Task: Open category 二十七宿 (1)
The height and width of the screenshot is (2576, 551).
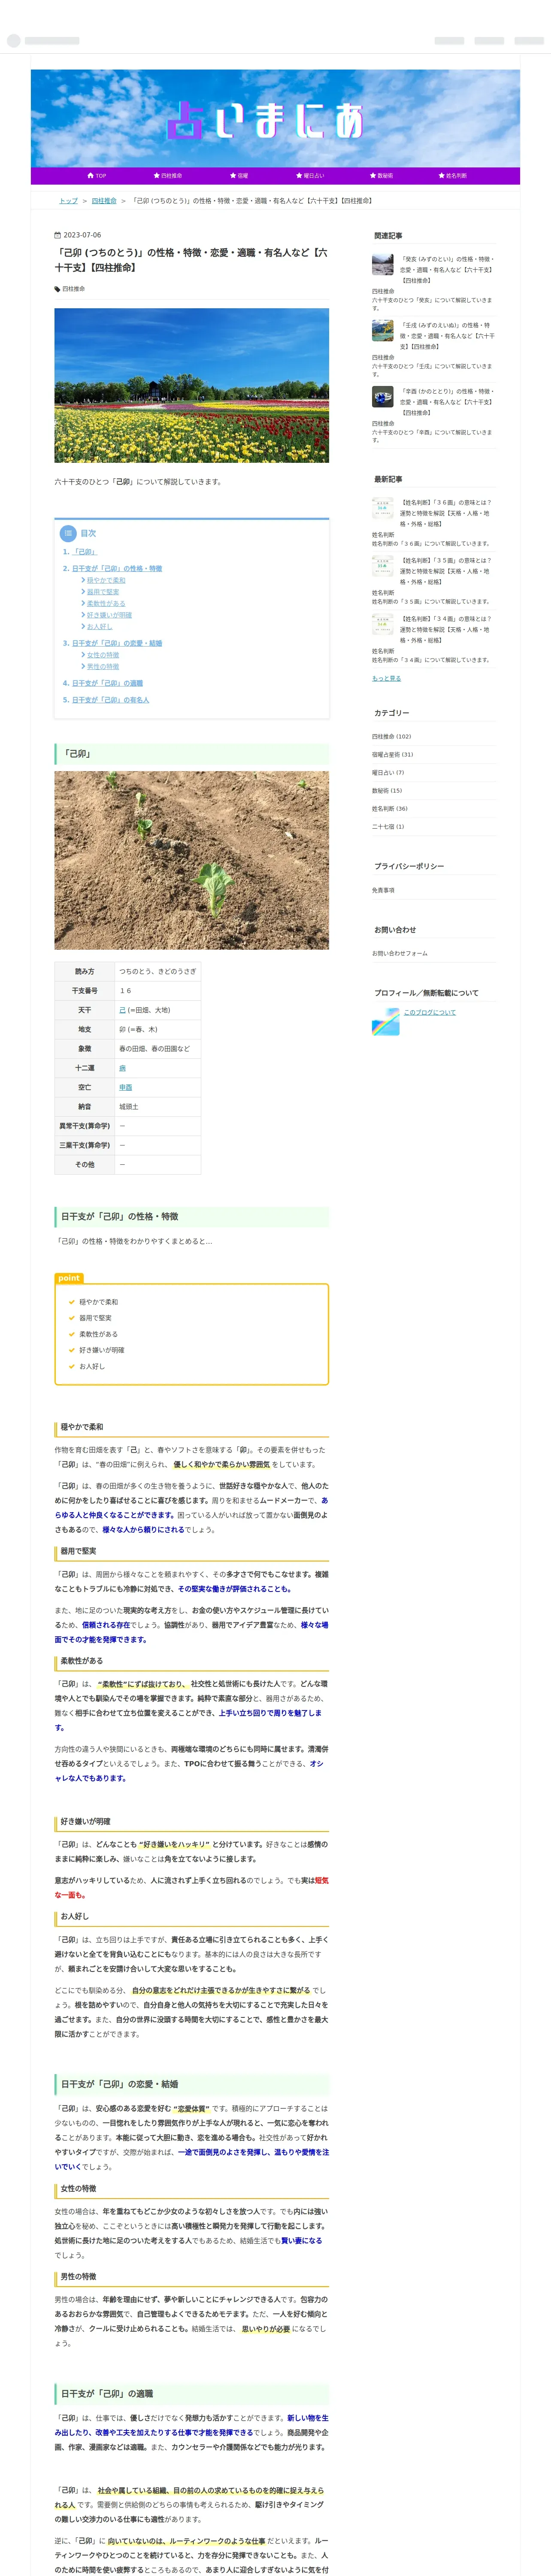Action: [388, 827]
